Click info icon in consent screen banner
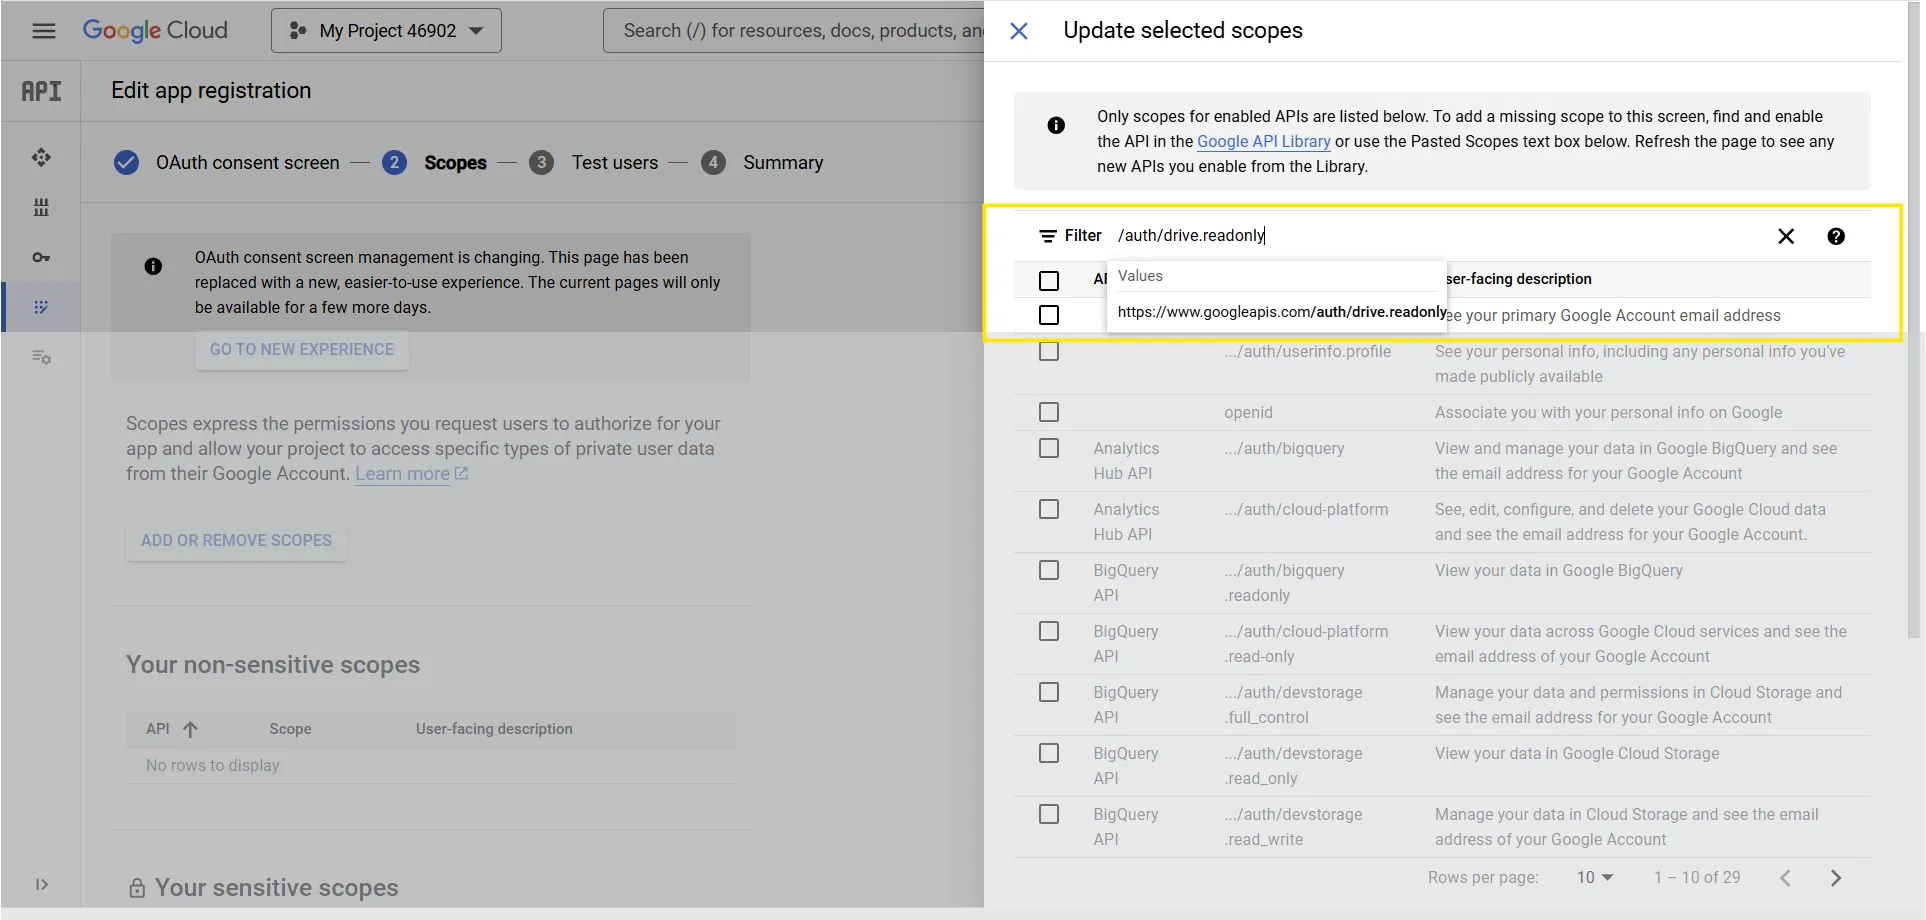This screenshot has height=920, width=1926. 153,266
